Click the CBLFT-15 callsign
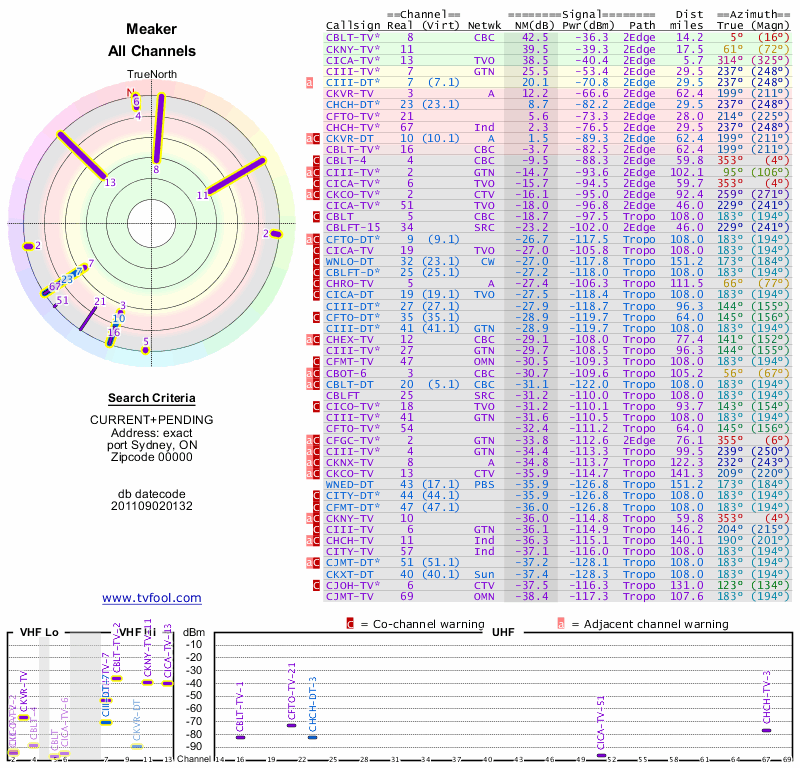The width and height of the screenshot is (800, 768). coord(352,227)
